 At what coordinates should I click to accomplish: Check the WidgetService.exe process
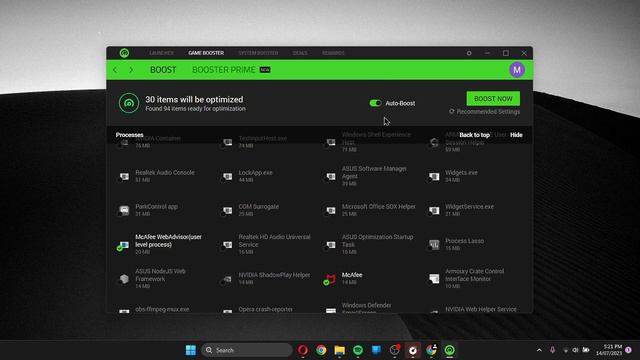tap(429, 214)
